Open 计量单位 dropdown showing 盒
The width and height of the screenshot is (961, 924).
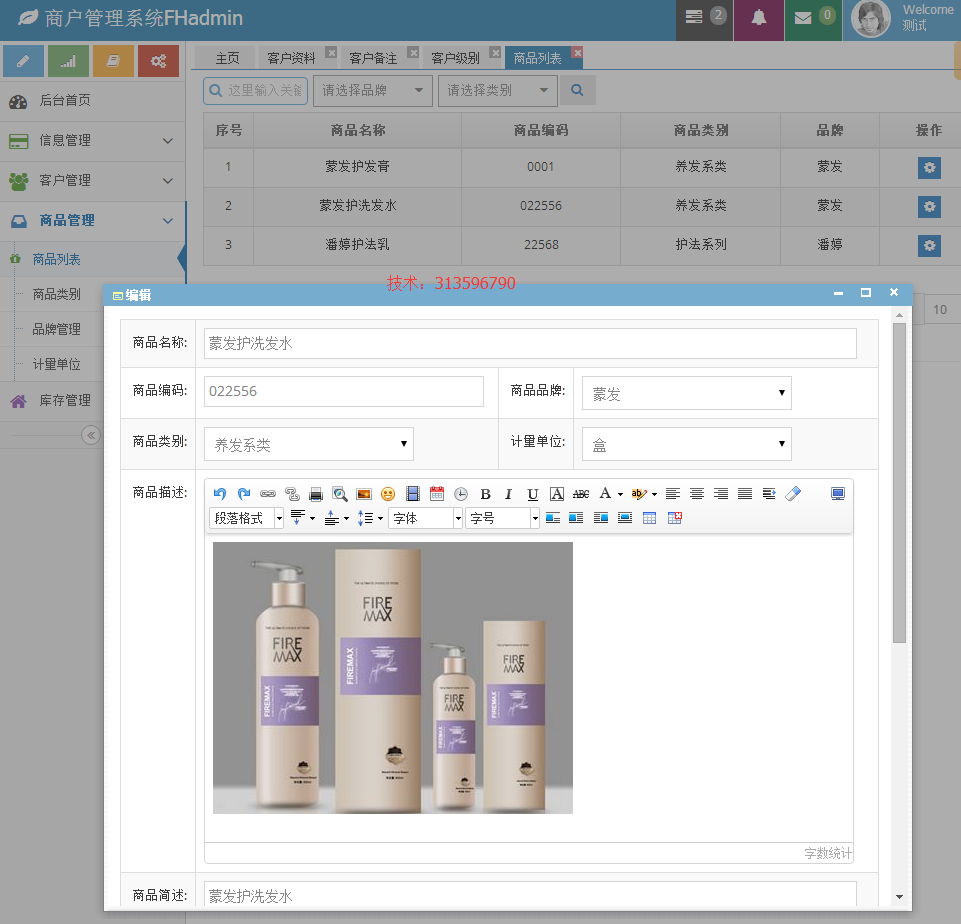pos(686,444)
